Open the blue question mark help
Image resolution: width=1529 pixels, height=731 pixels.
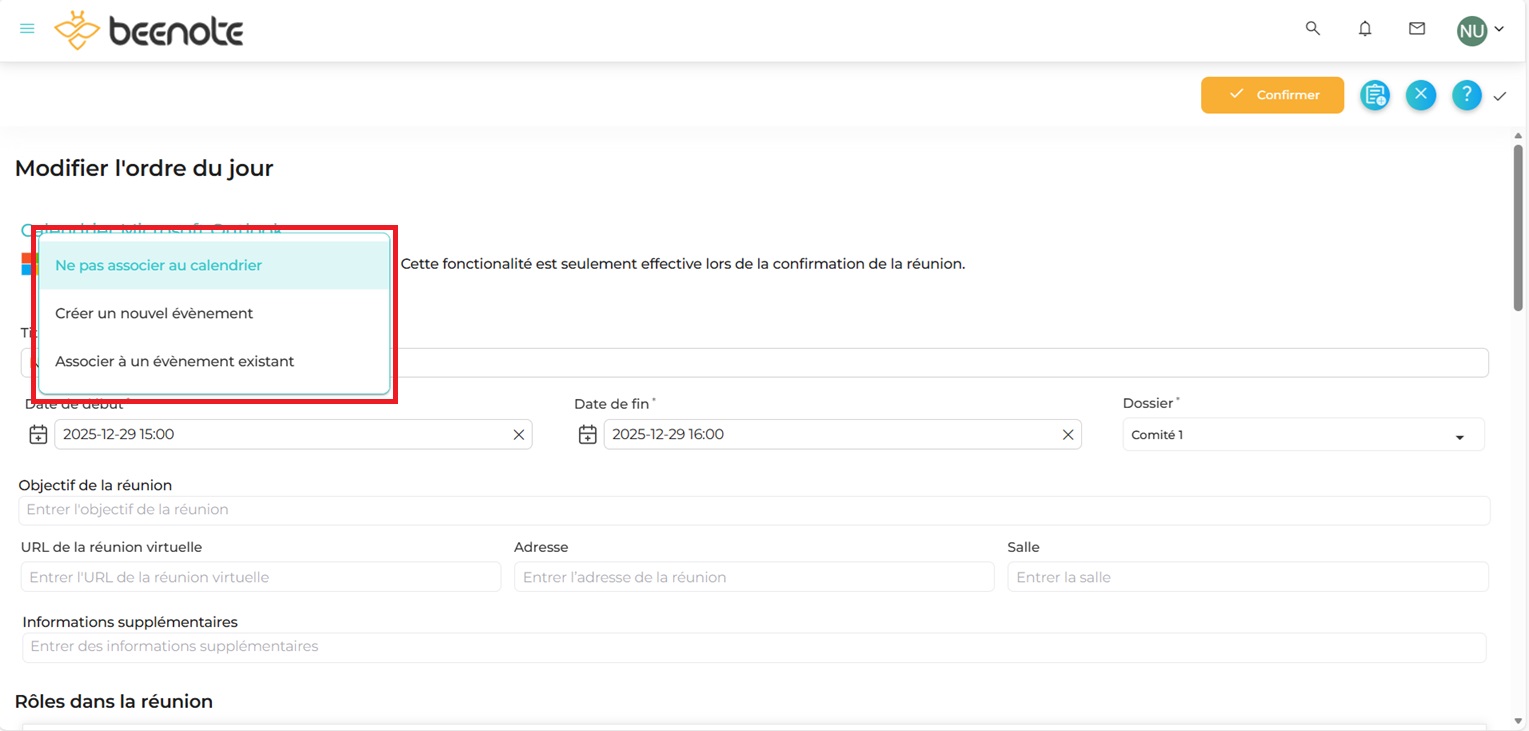click(x=1466, y=95)
